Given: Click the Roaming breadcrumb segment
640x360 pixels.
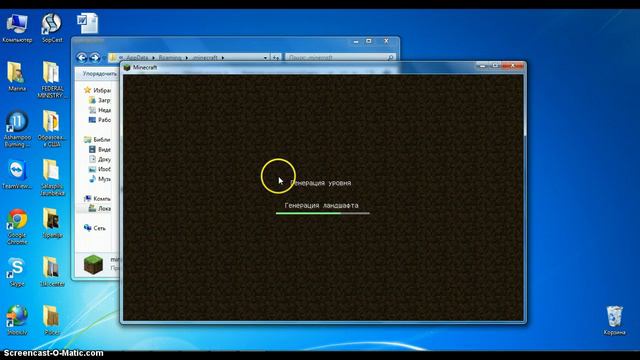Looking at the screenshot, I should tap(170, 58).
